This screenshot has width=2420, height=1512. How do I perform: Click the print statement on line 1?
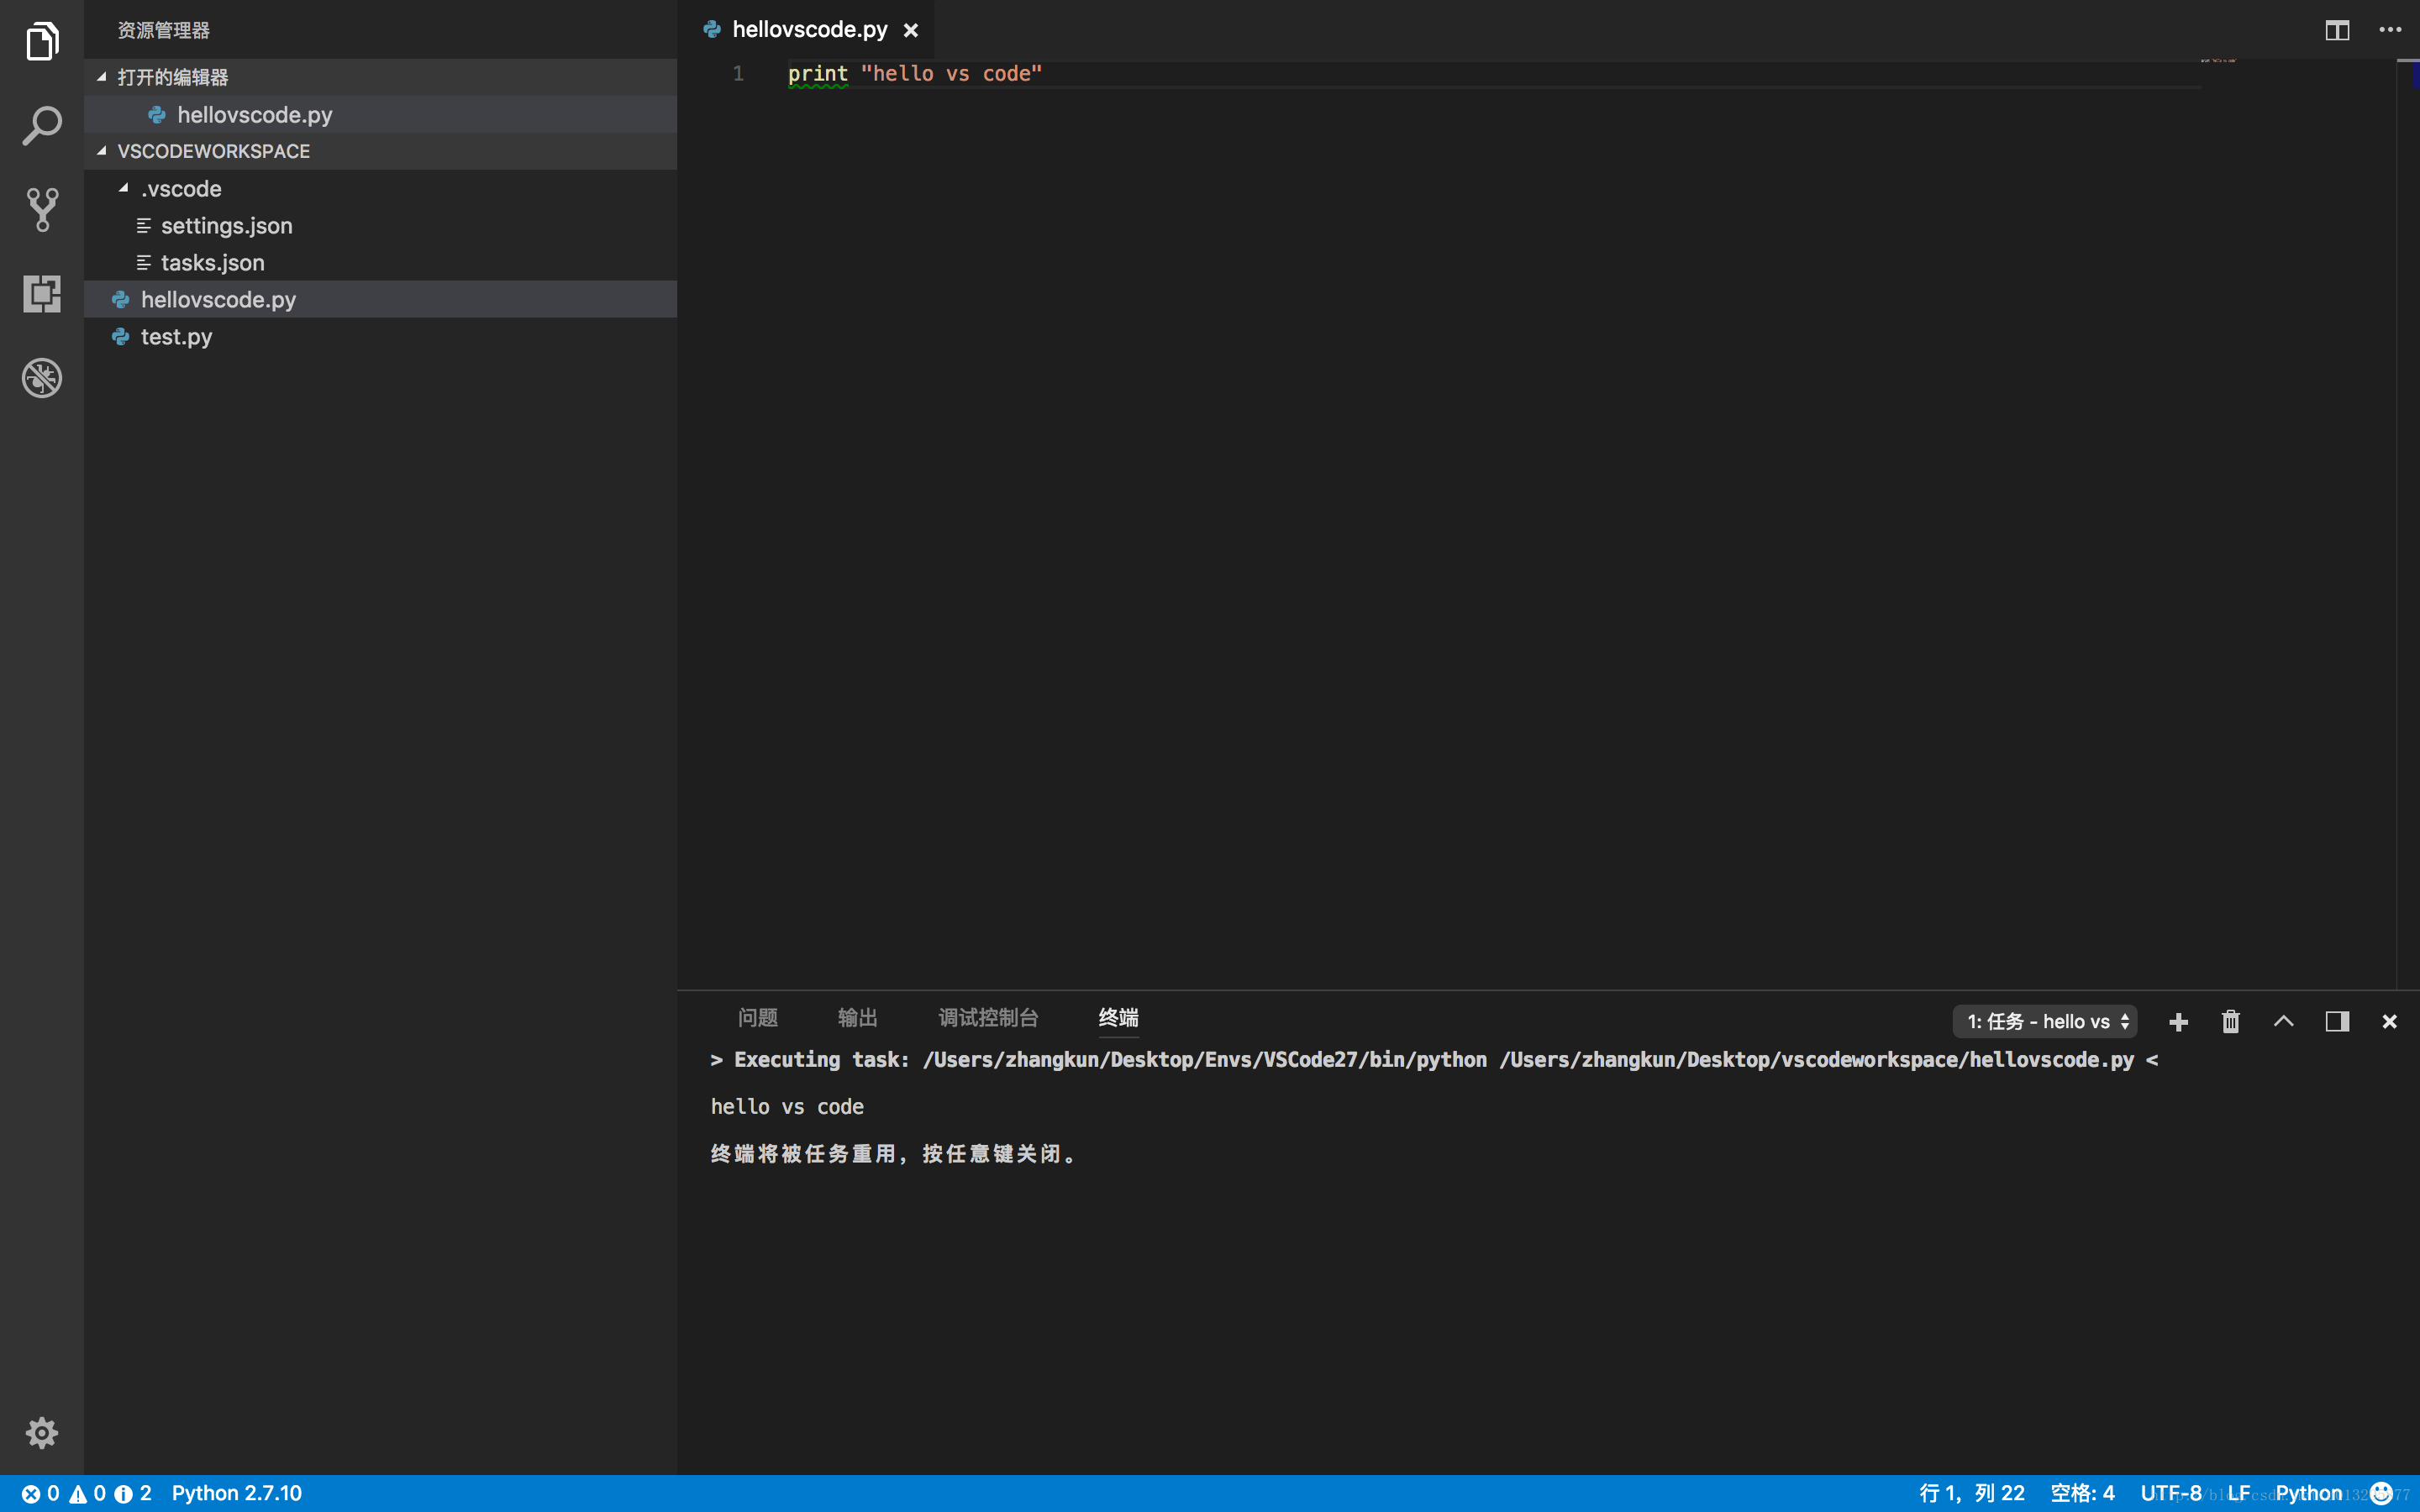[915, 74]
